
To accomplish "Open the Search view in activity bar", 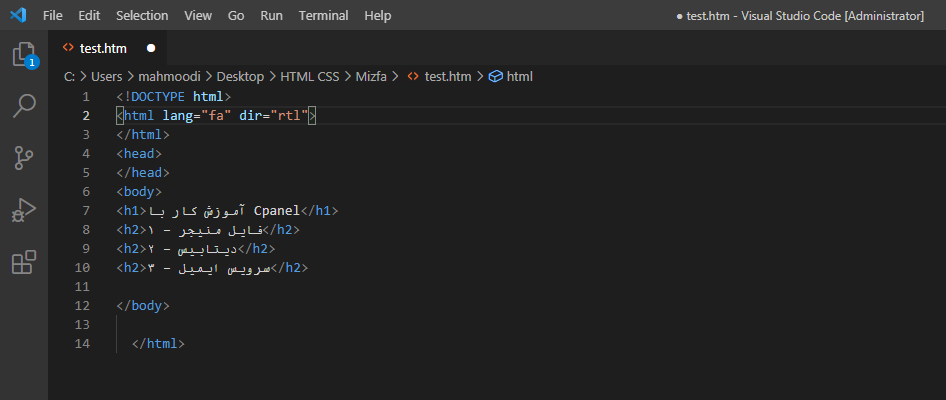I will [x=24, y=106].
